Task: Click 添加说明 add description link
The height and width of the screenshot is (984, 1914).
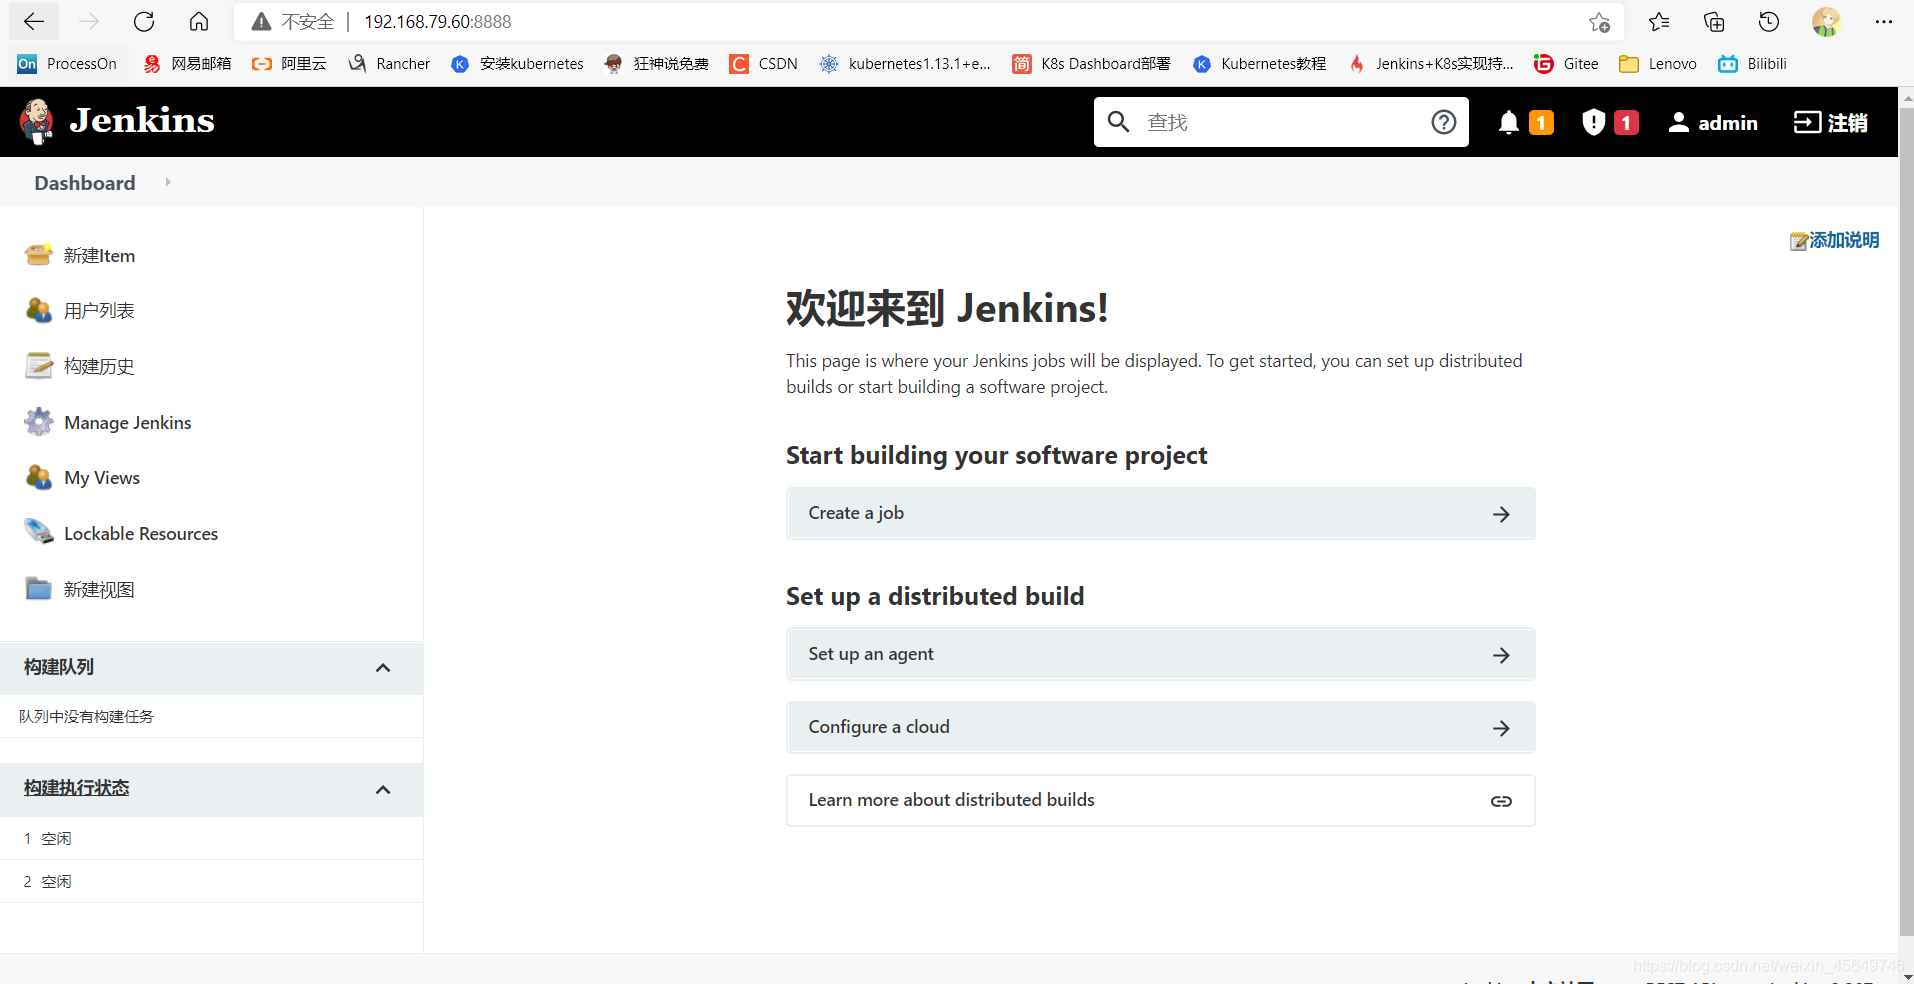Action: [x=1835, y=240]
